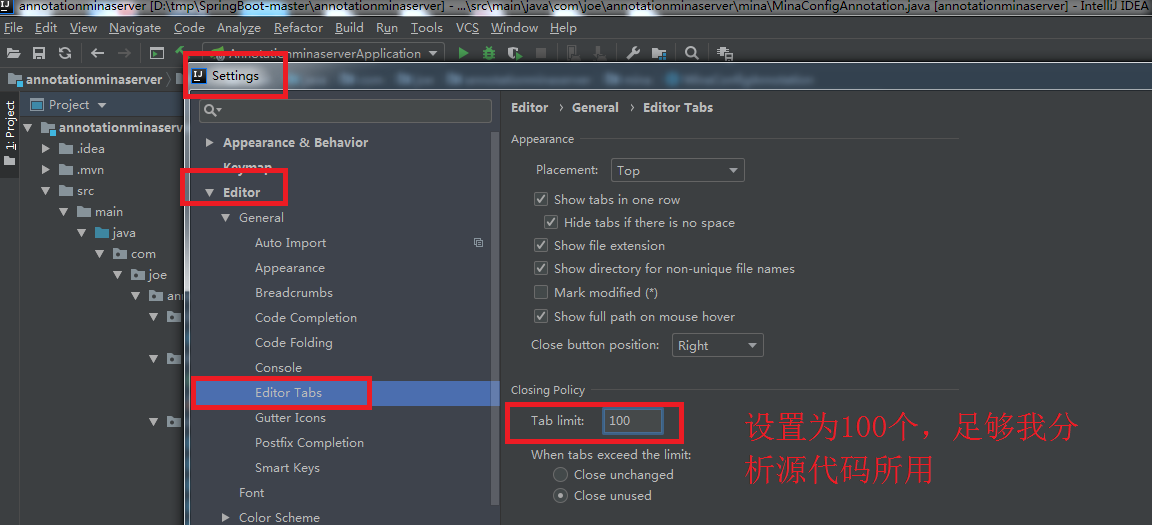Image resolution: width=1152 pixels, height=525 pixels.
Task: Open the Navigate menu
Action: [135, 28]
